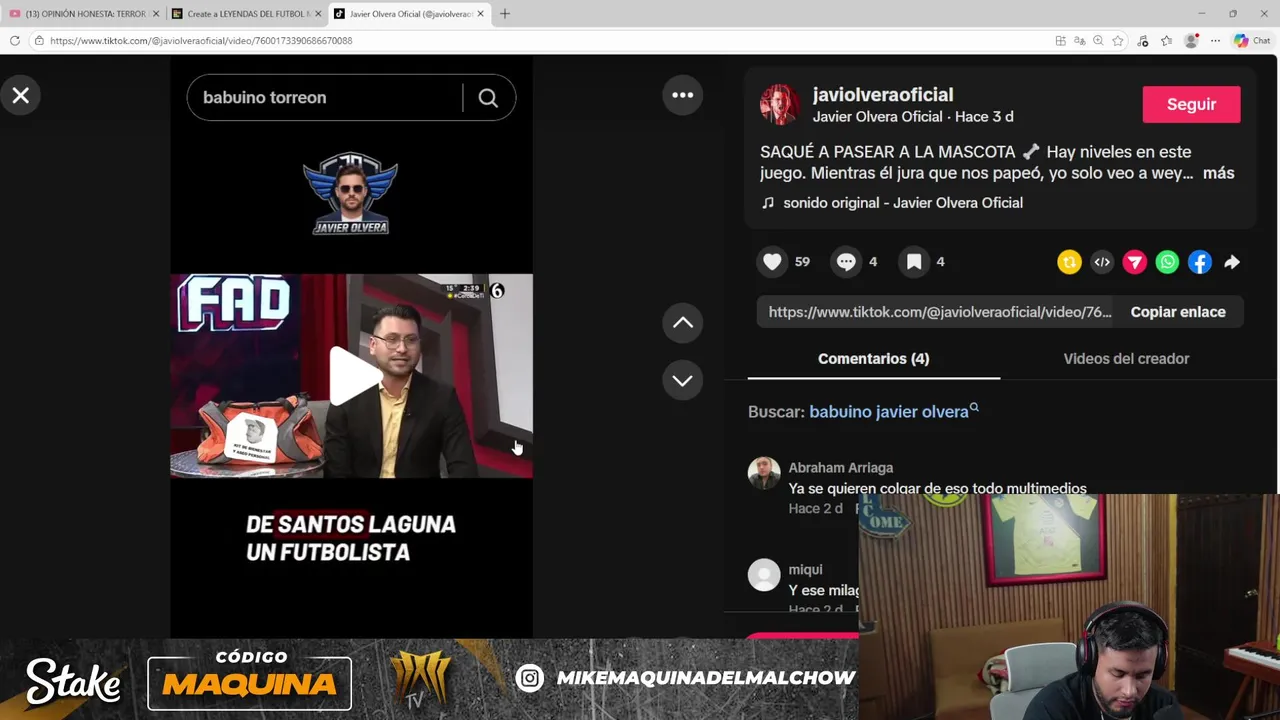1280x720 pixels.
Task: Focus the babuino torreon search field
Action: pos(325,98)
